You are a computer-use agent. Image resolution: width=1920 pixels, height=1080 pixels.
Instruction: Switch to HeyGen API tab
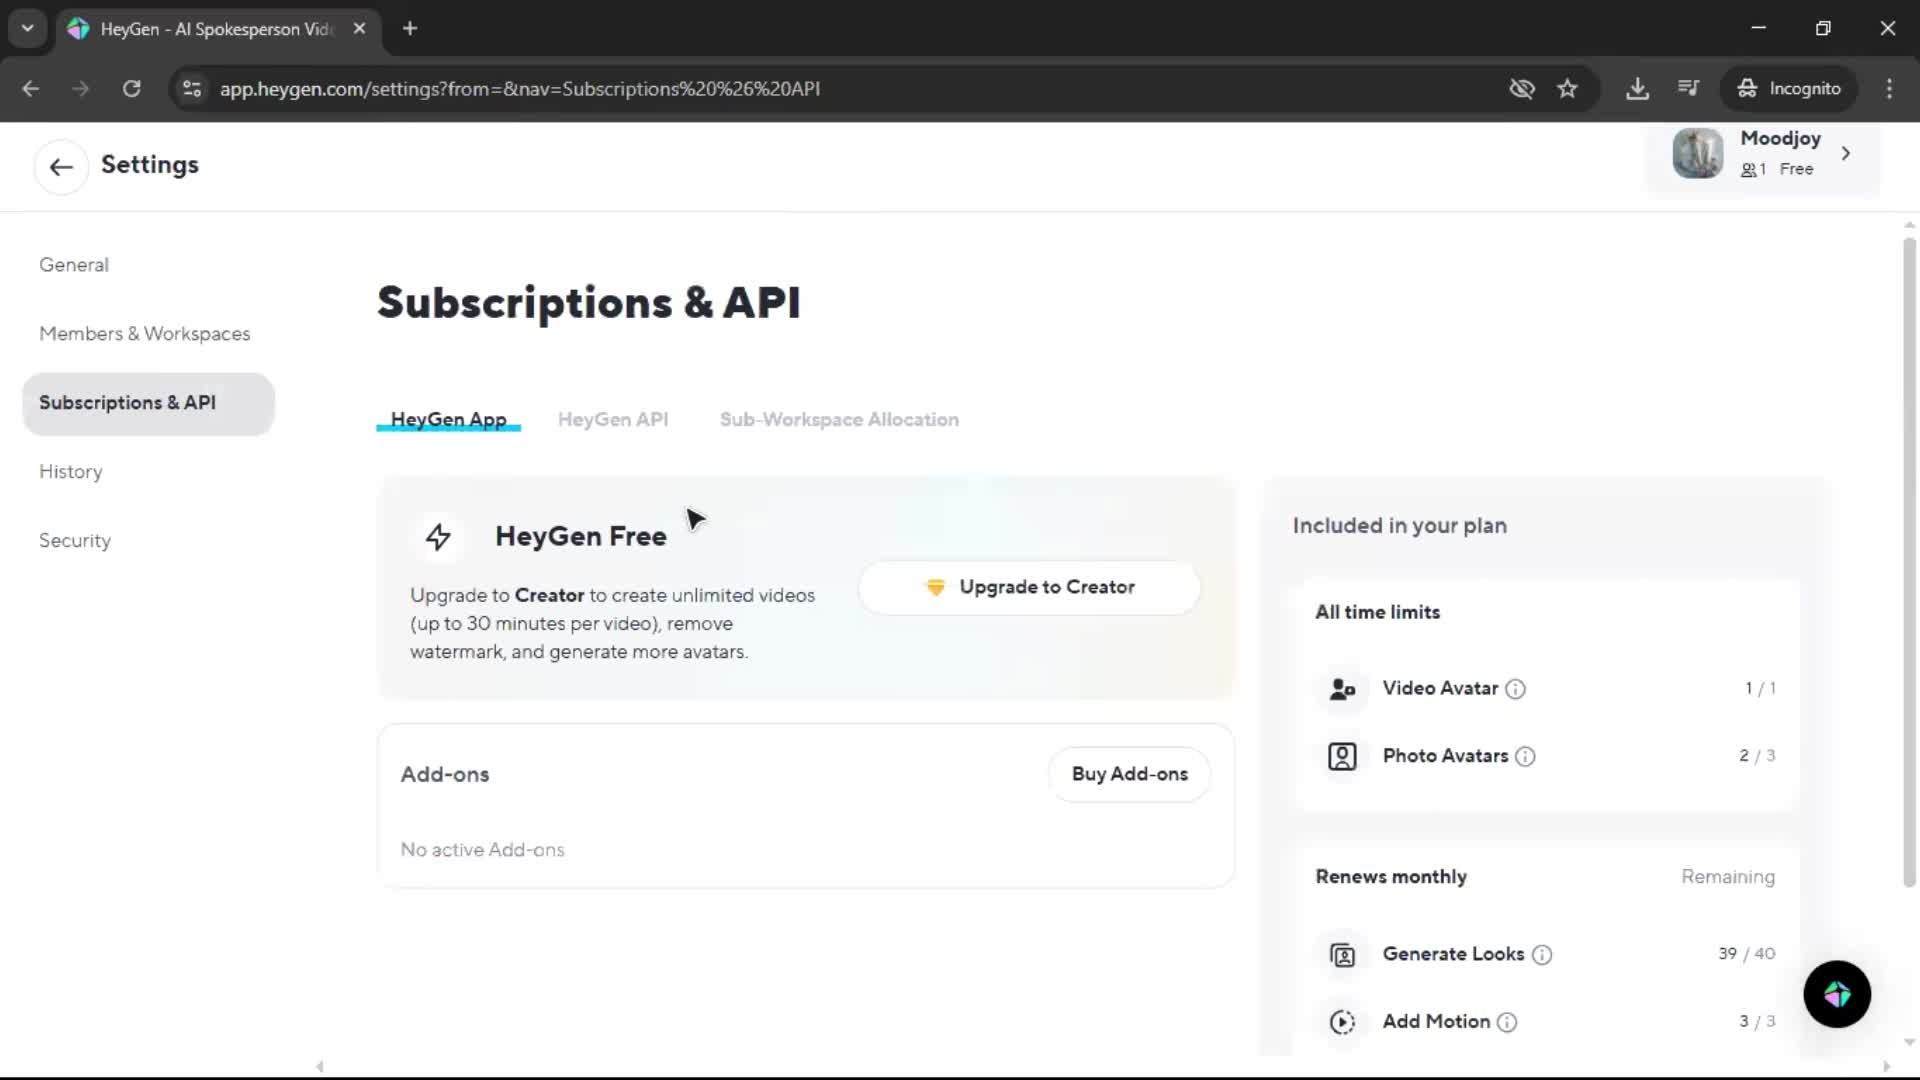click(612, 420)
